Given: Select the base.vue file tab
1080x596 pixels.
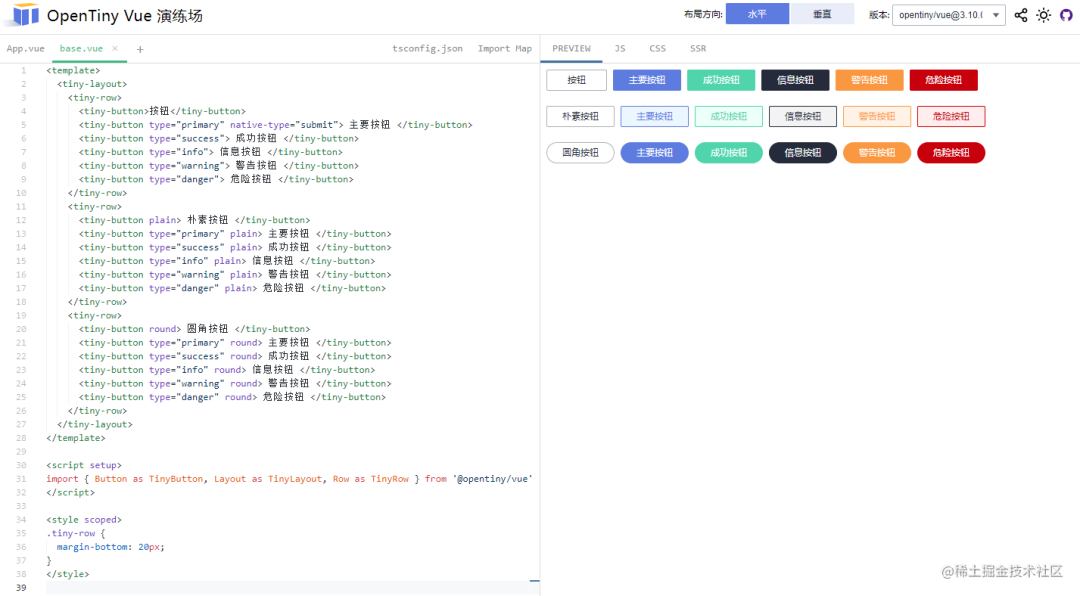Looking at the screenshot, I should click(81, 48).
